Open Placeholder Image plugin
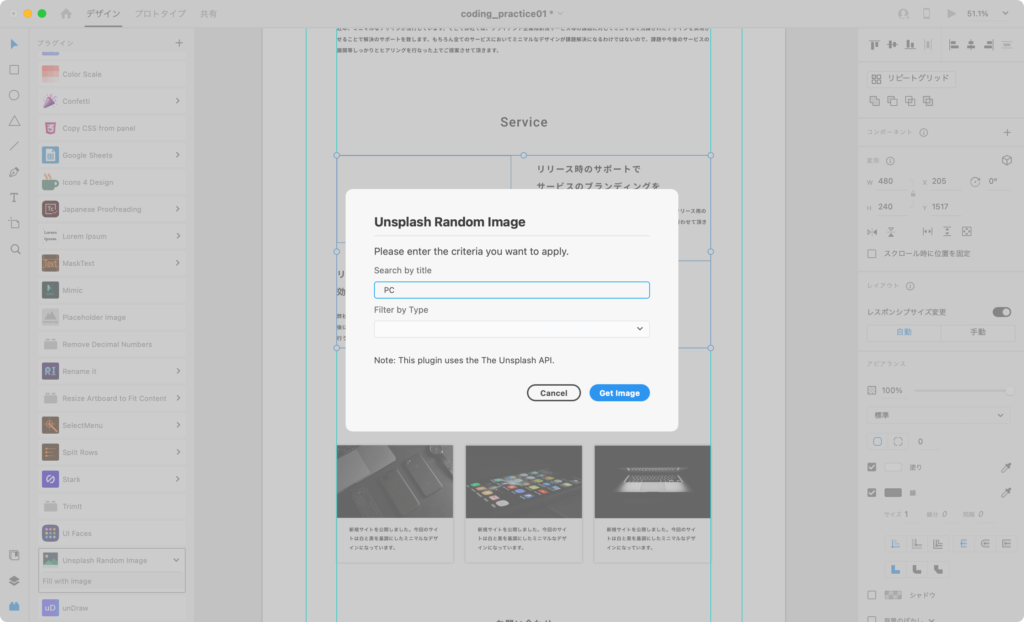This screenshot has height=622, width=1024. [112, 317]
